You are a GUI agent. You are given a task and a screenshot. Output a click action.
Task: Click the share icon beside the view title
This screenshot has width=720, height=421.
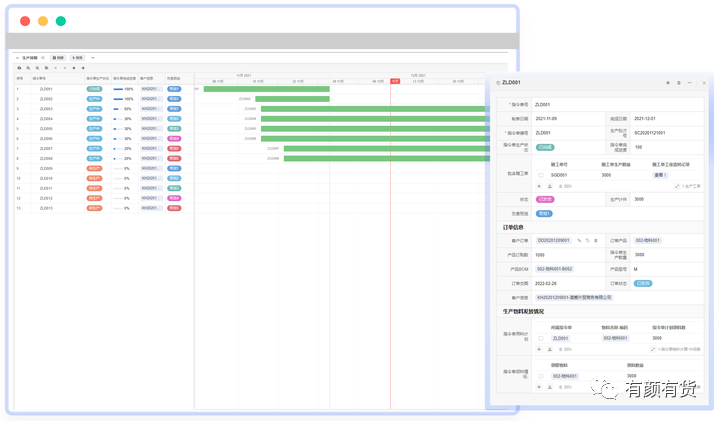tap(43, 58)
